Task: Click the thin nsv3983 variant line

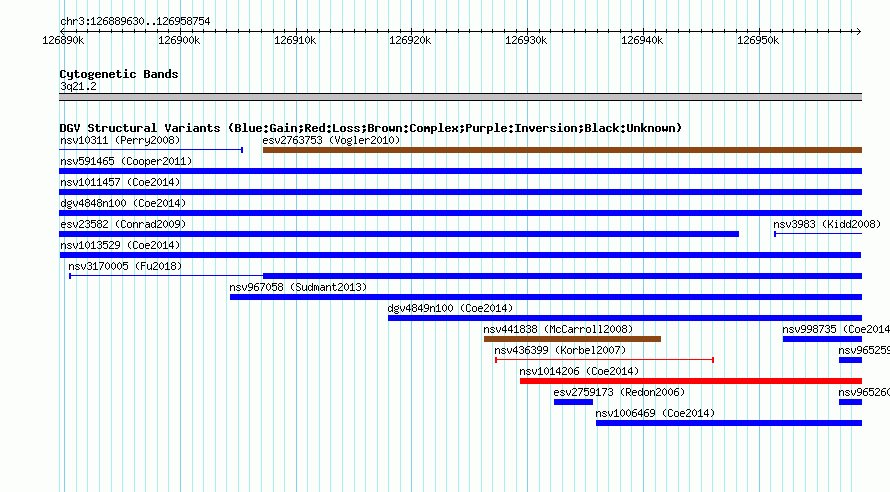Action: pos(818,234)
